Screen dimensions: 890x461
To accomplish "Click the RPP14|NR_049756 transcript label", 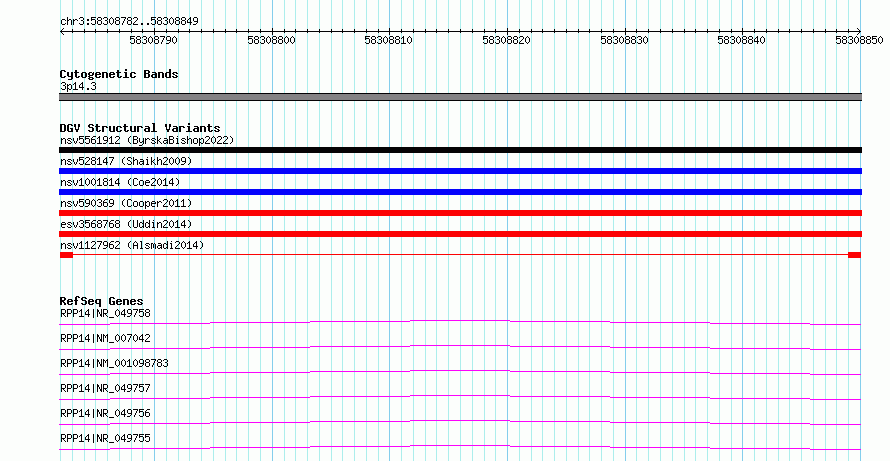I will 106,413.
